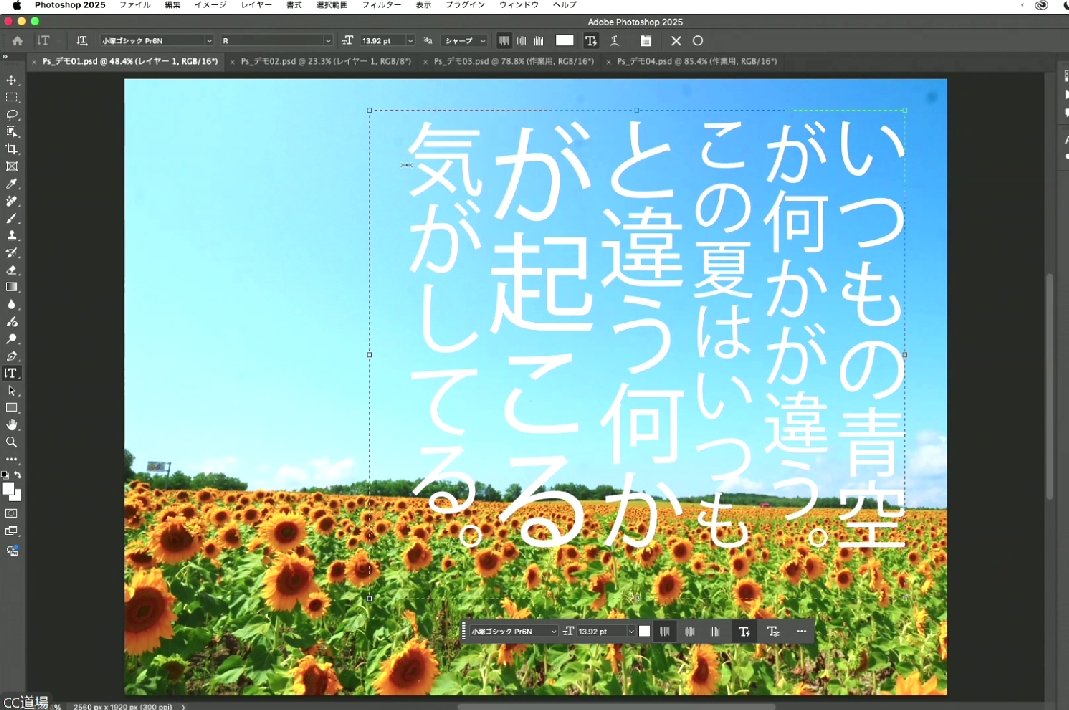Select the Lasso tool
The width and height of the screenshot is (1069, 710).
click(13, 115)
